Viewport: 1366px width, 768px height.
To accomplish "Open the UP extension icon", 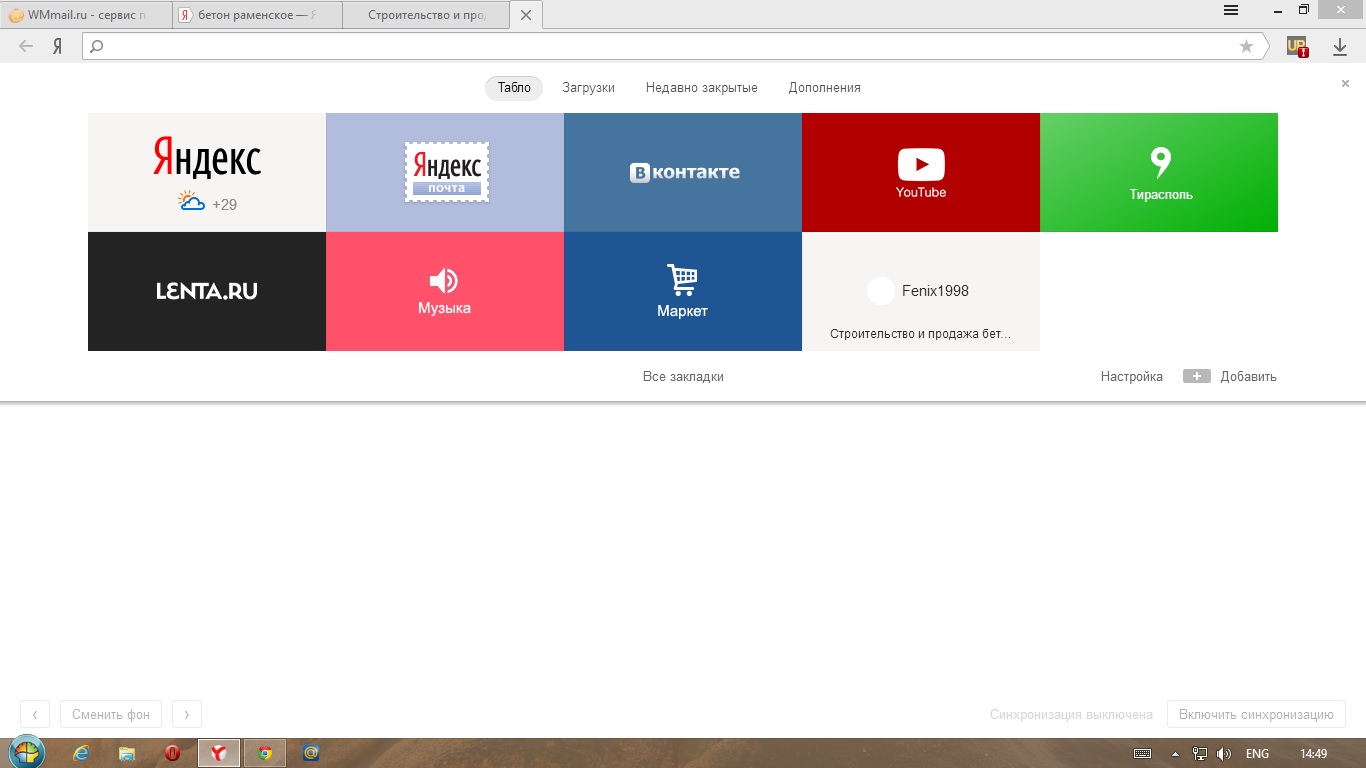I will pos(1297,46).
